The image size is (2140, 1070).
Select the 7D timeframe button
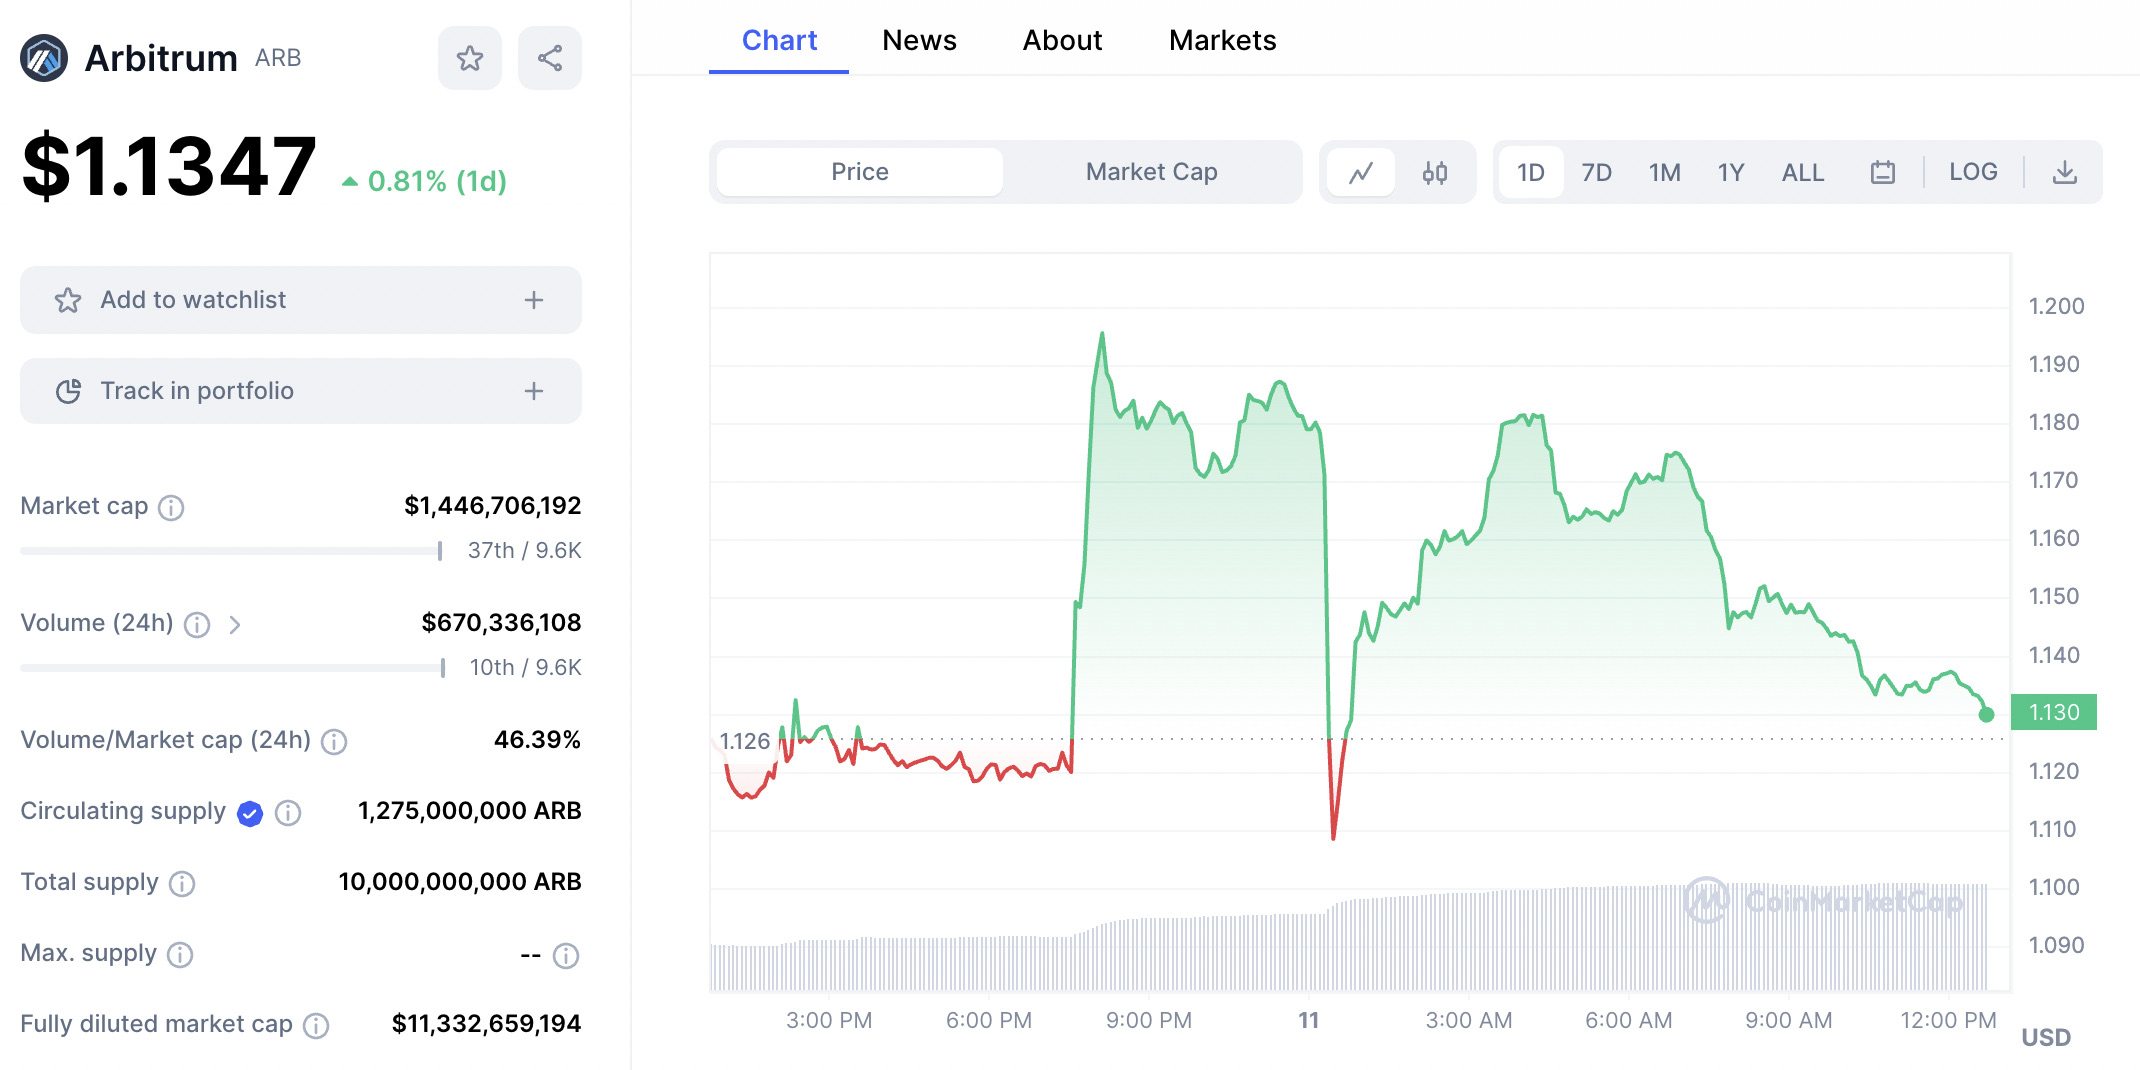[1596, 171]
